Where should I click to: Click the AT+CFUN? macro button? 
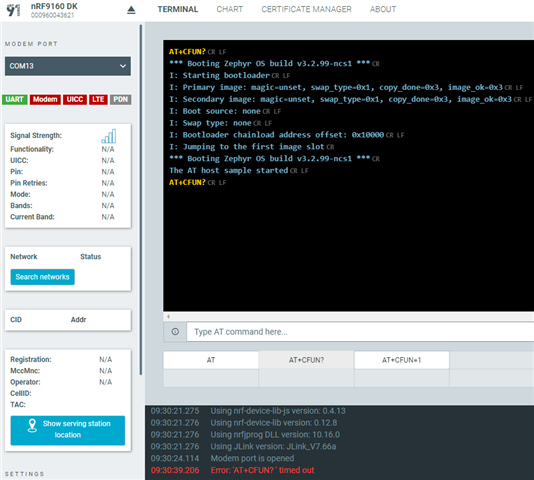(x=306, y=360)
